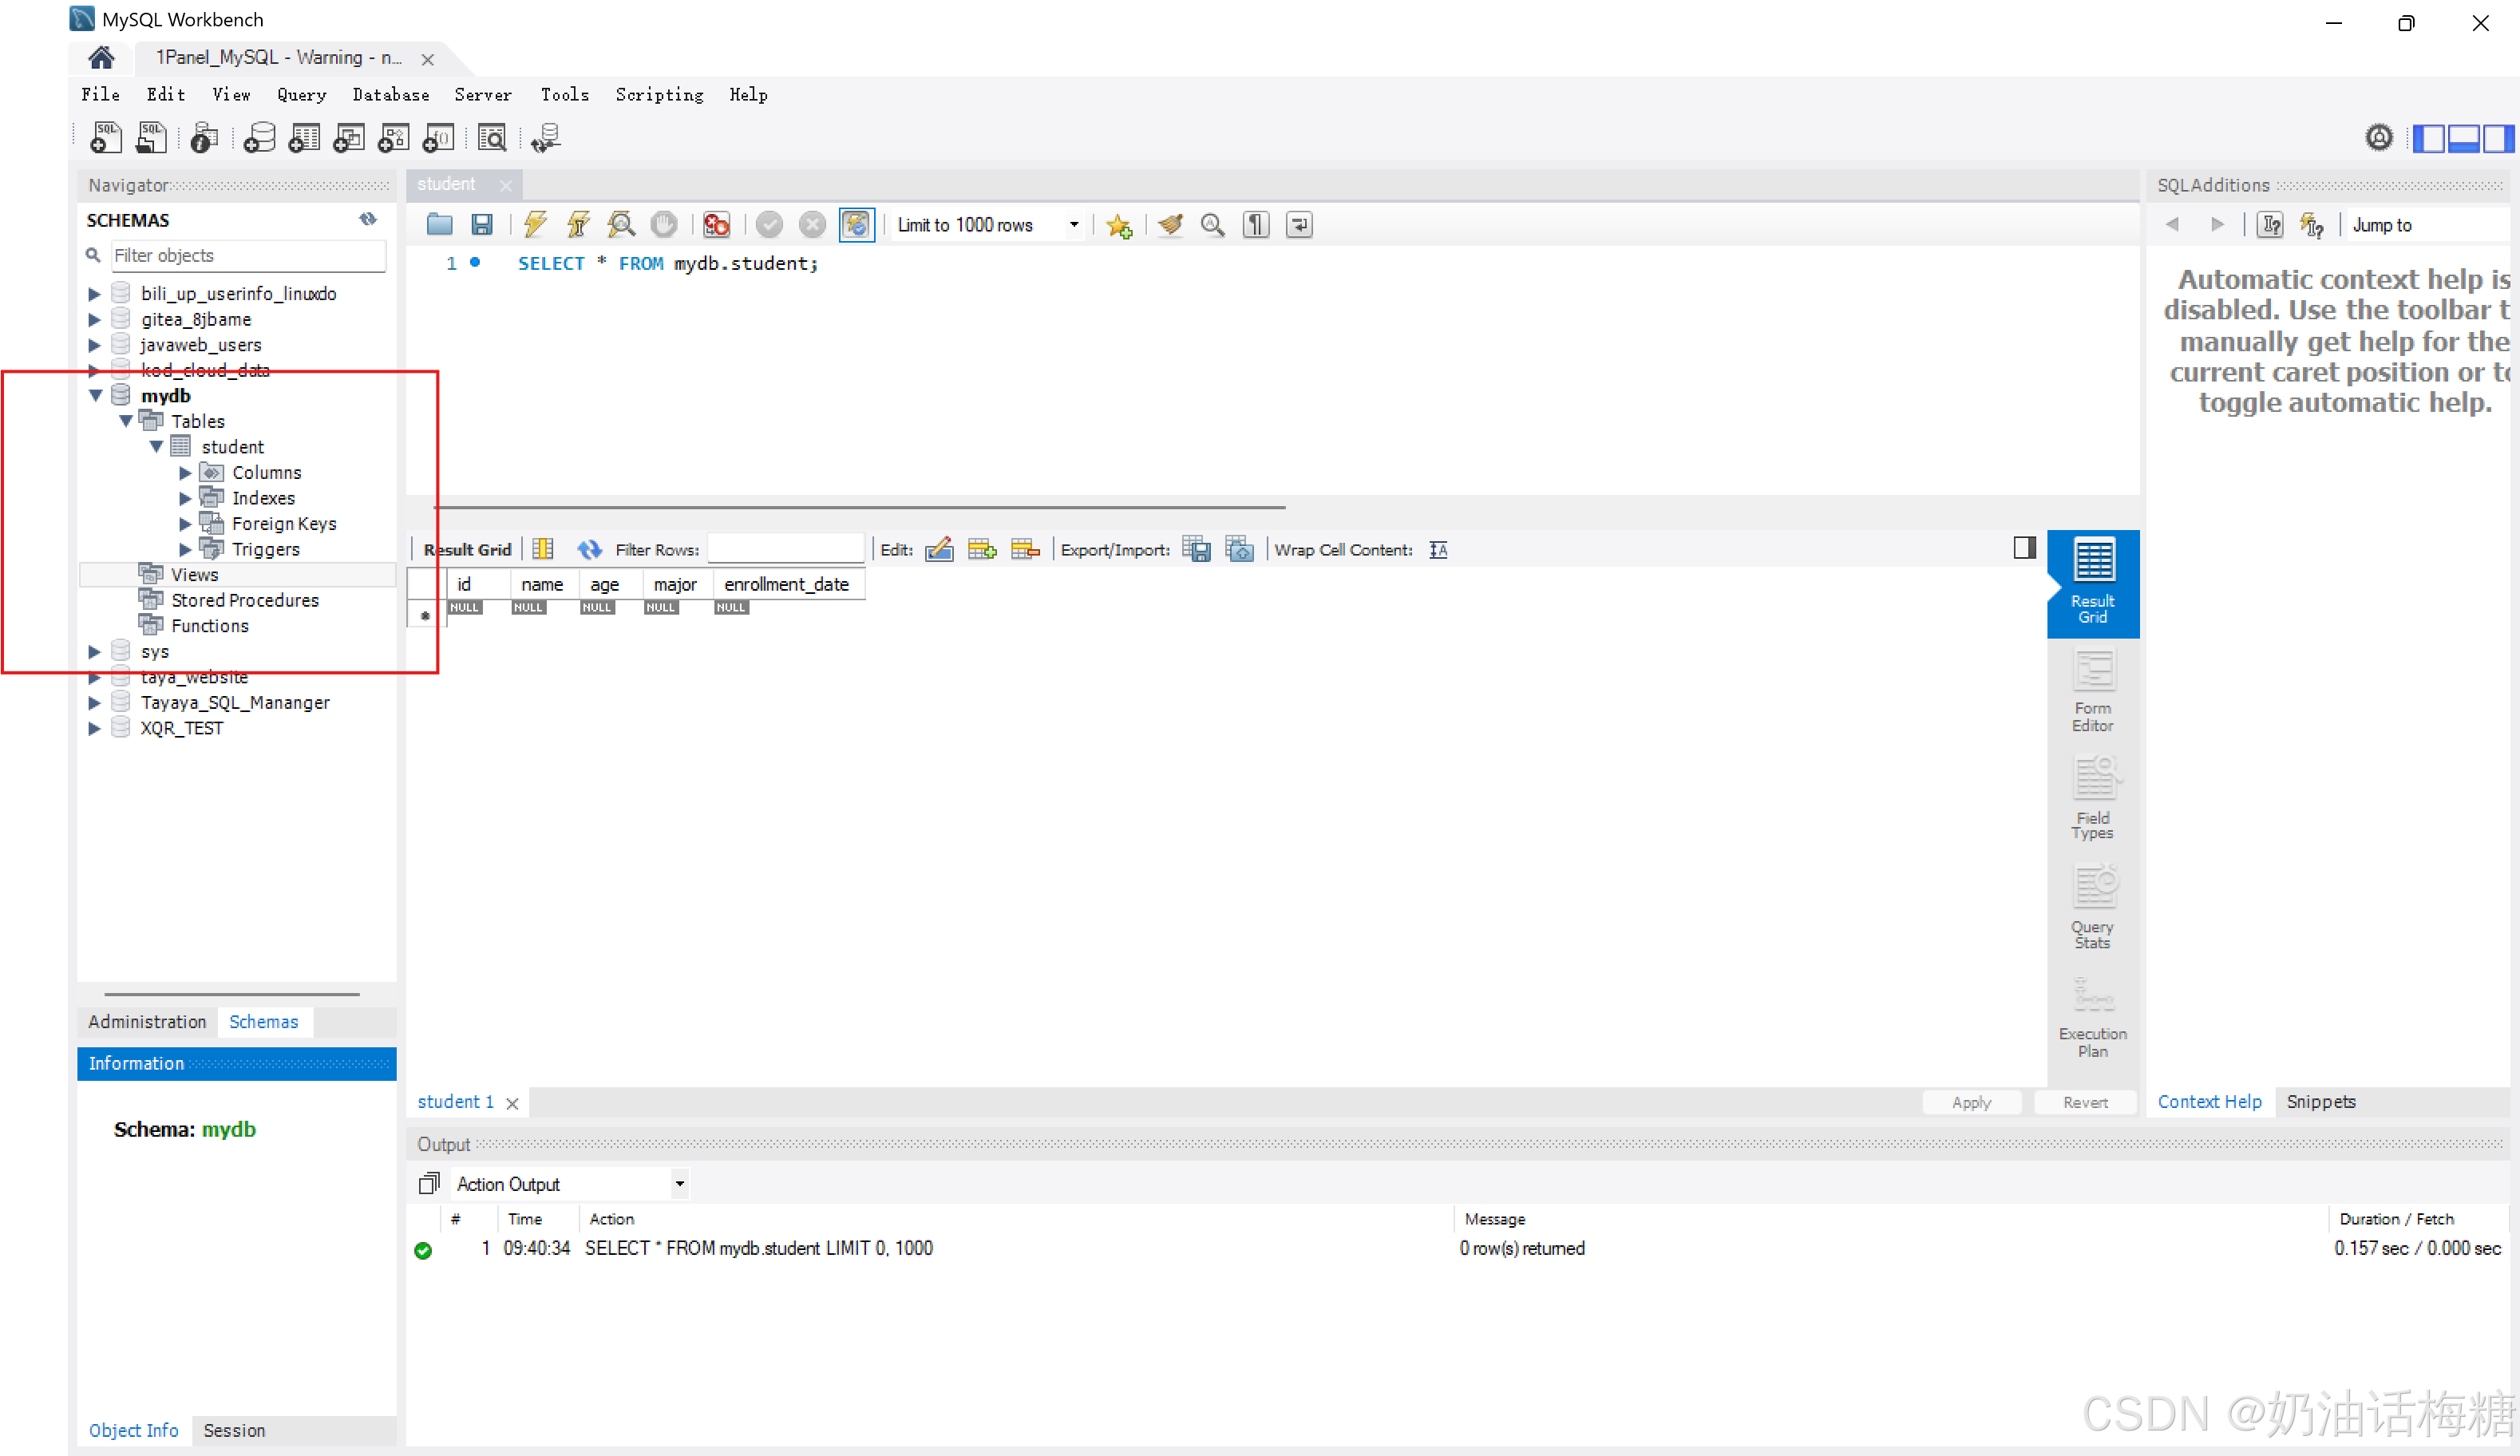Click the Snippets tab
This screenshot has width=2520, height=1456.
point(2320,1101)
